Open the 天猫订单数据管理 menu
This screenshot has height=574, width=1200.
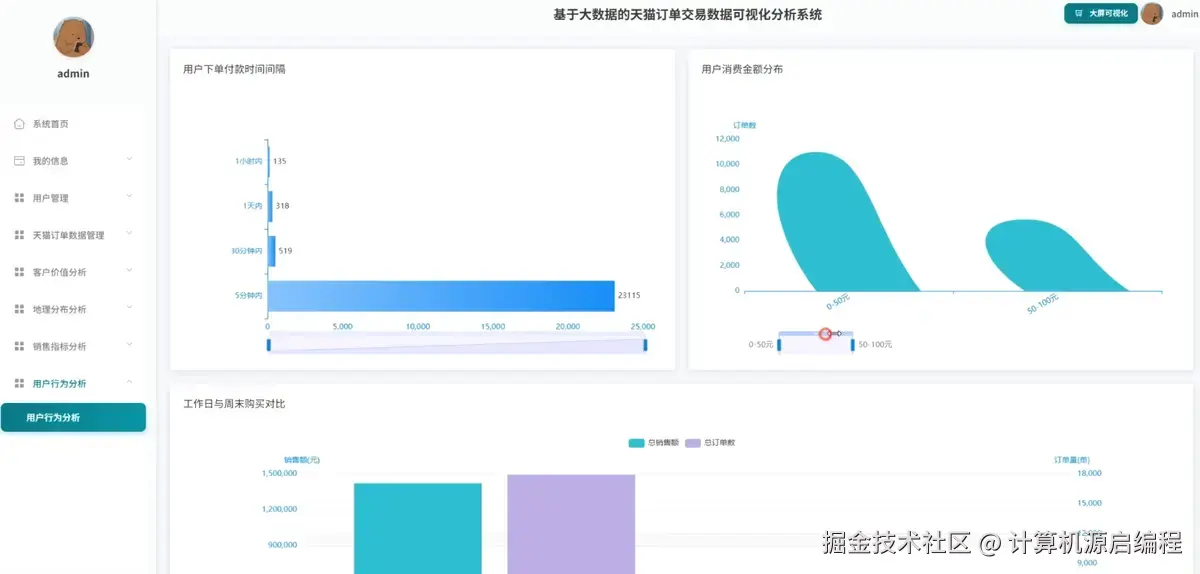[73, 235]
